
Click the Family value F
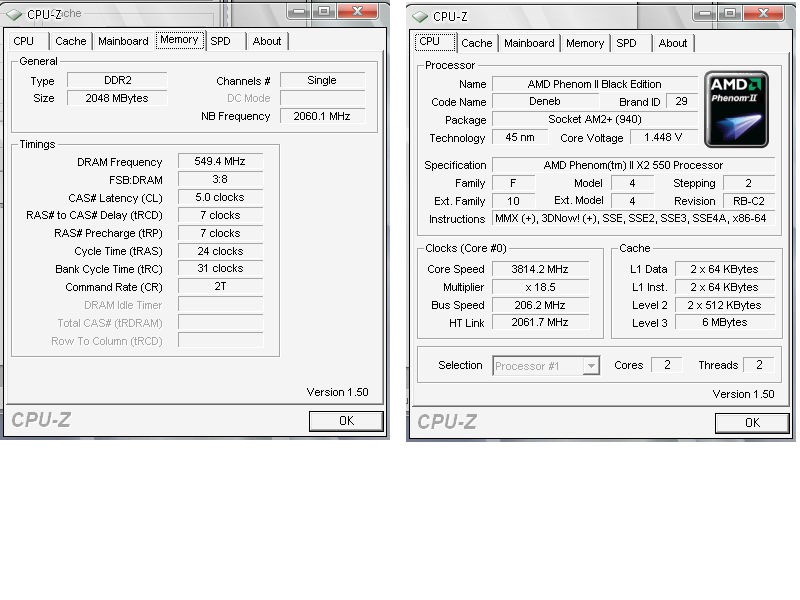point(513,183)
